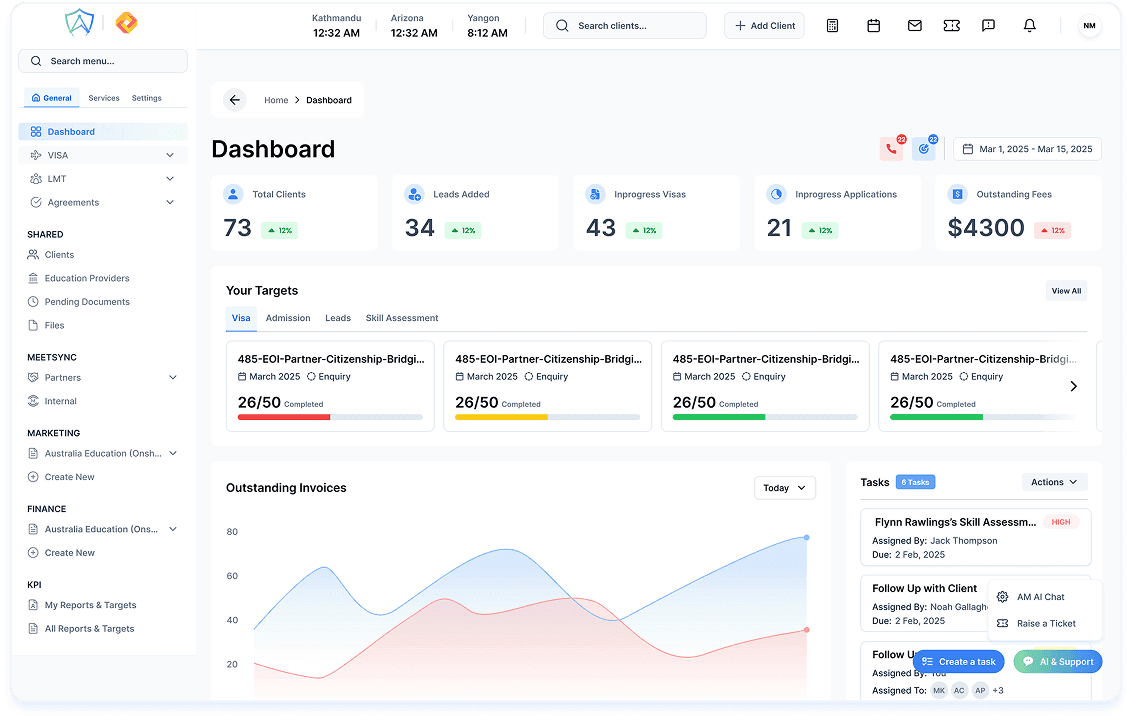Image resolution: width=1132 pixels, height=720 pixels.
Task: Click the 6 Tasks badge
Action: click(x=915, y=482)
